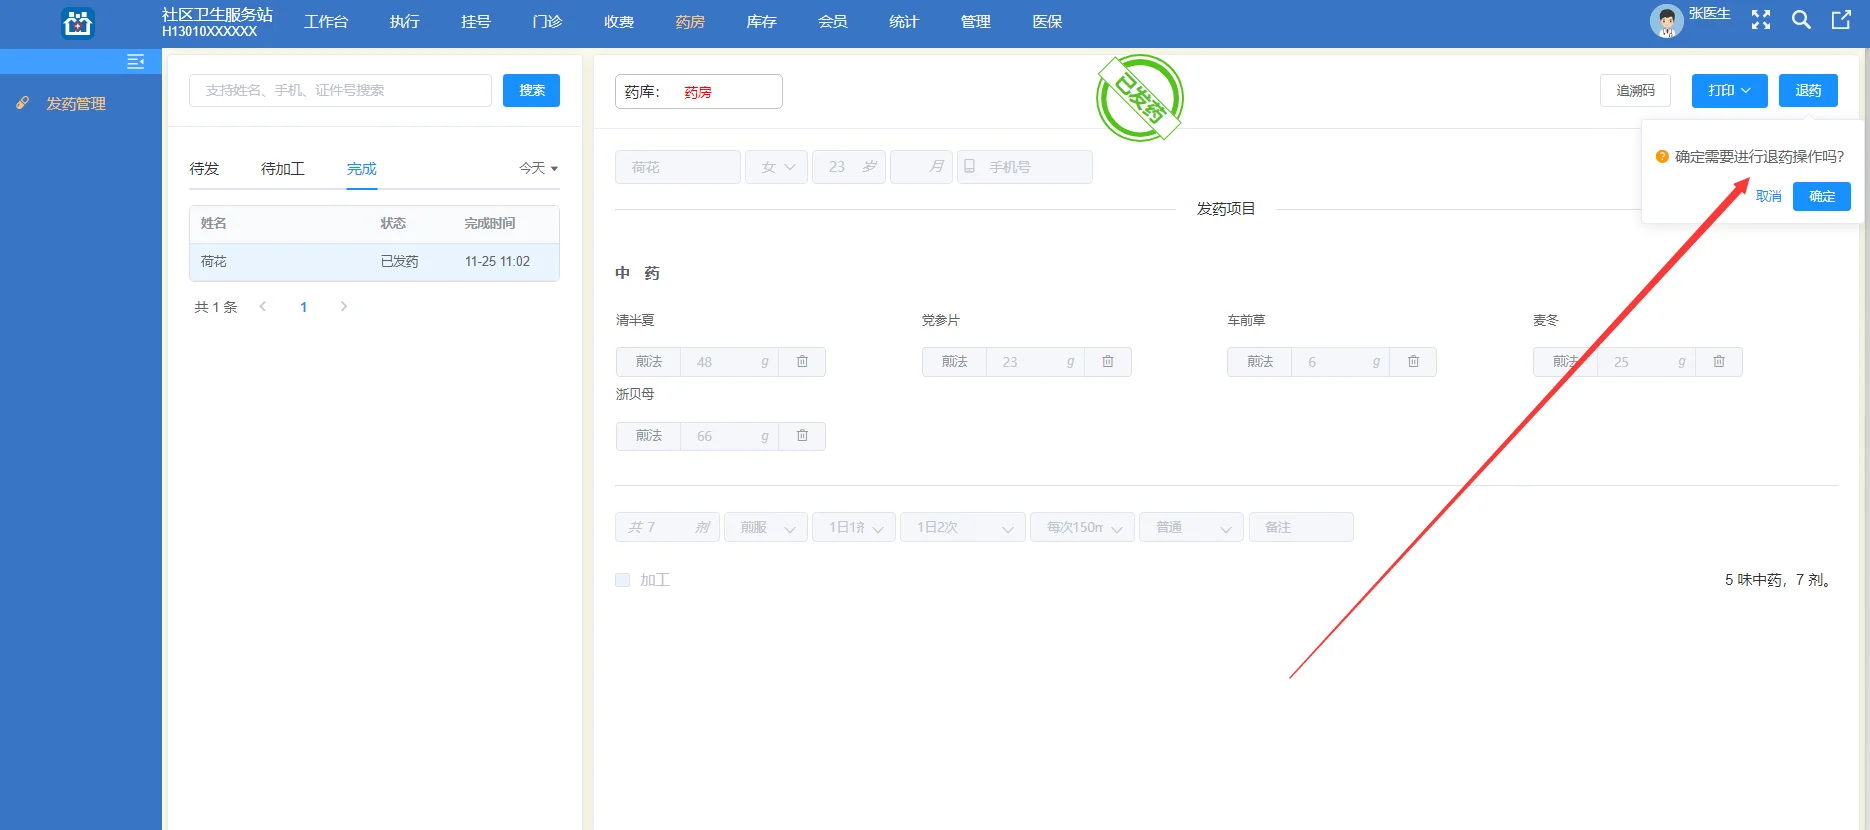The width and height of the screenshot is (1870, 830).
Task: Click the 已发药 status cell
Action: click(399, 262)
